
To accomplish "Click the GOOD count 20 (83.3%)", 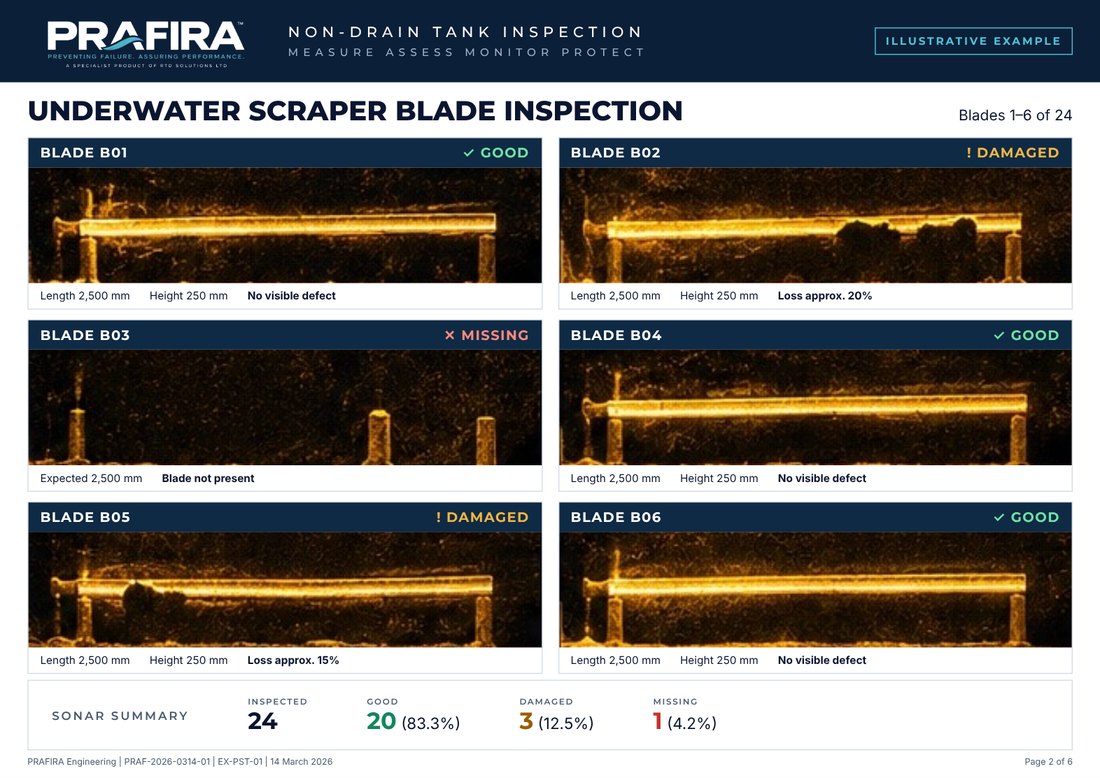I will pyautogui.click(x=413, y=721).
